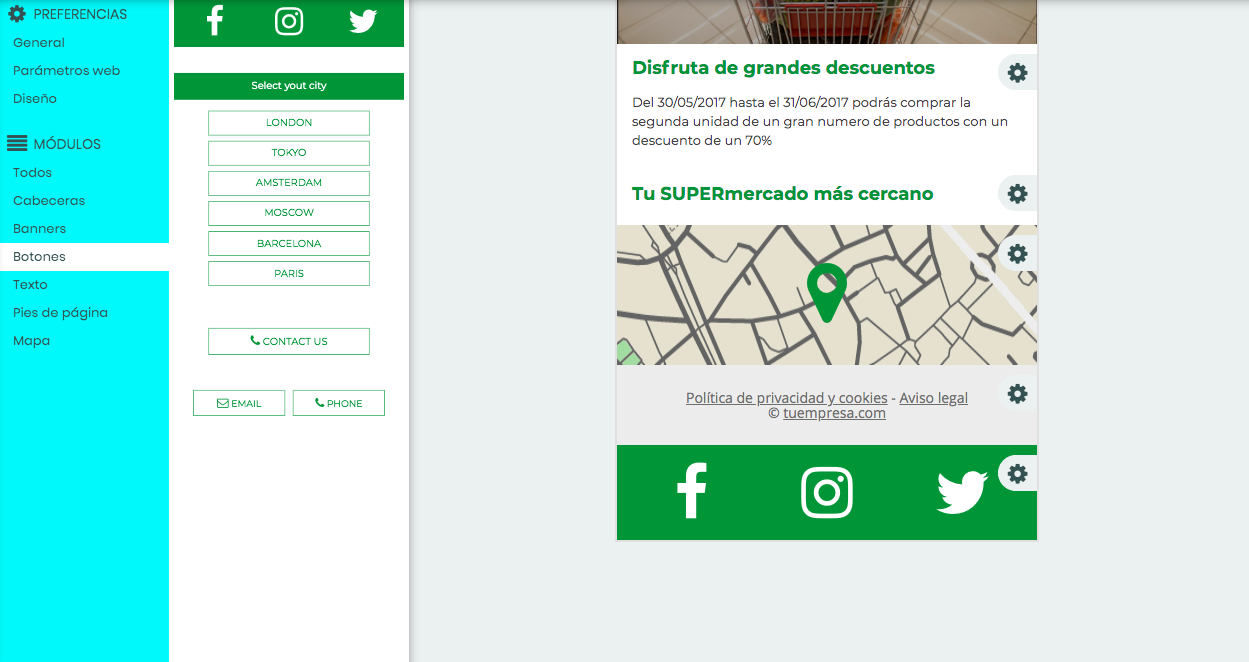The image size is (1249, 662).
Task: Click the MOSCOW city button
Action: pyautogui.click(x=289, y=213)
